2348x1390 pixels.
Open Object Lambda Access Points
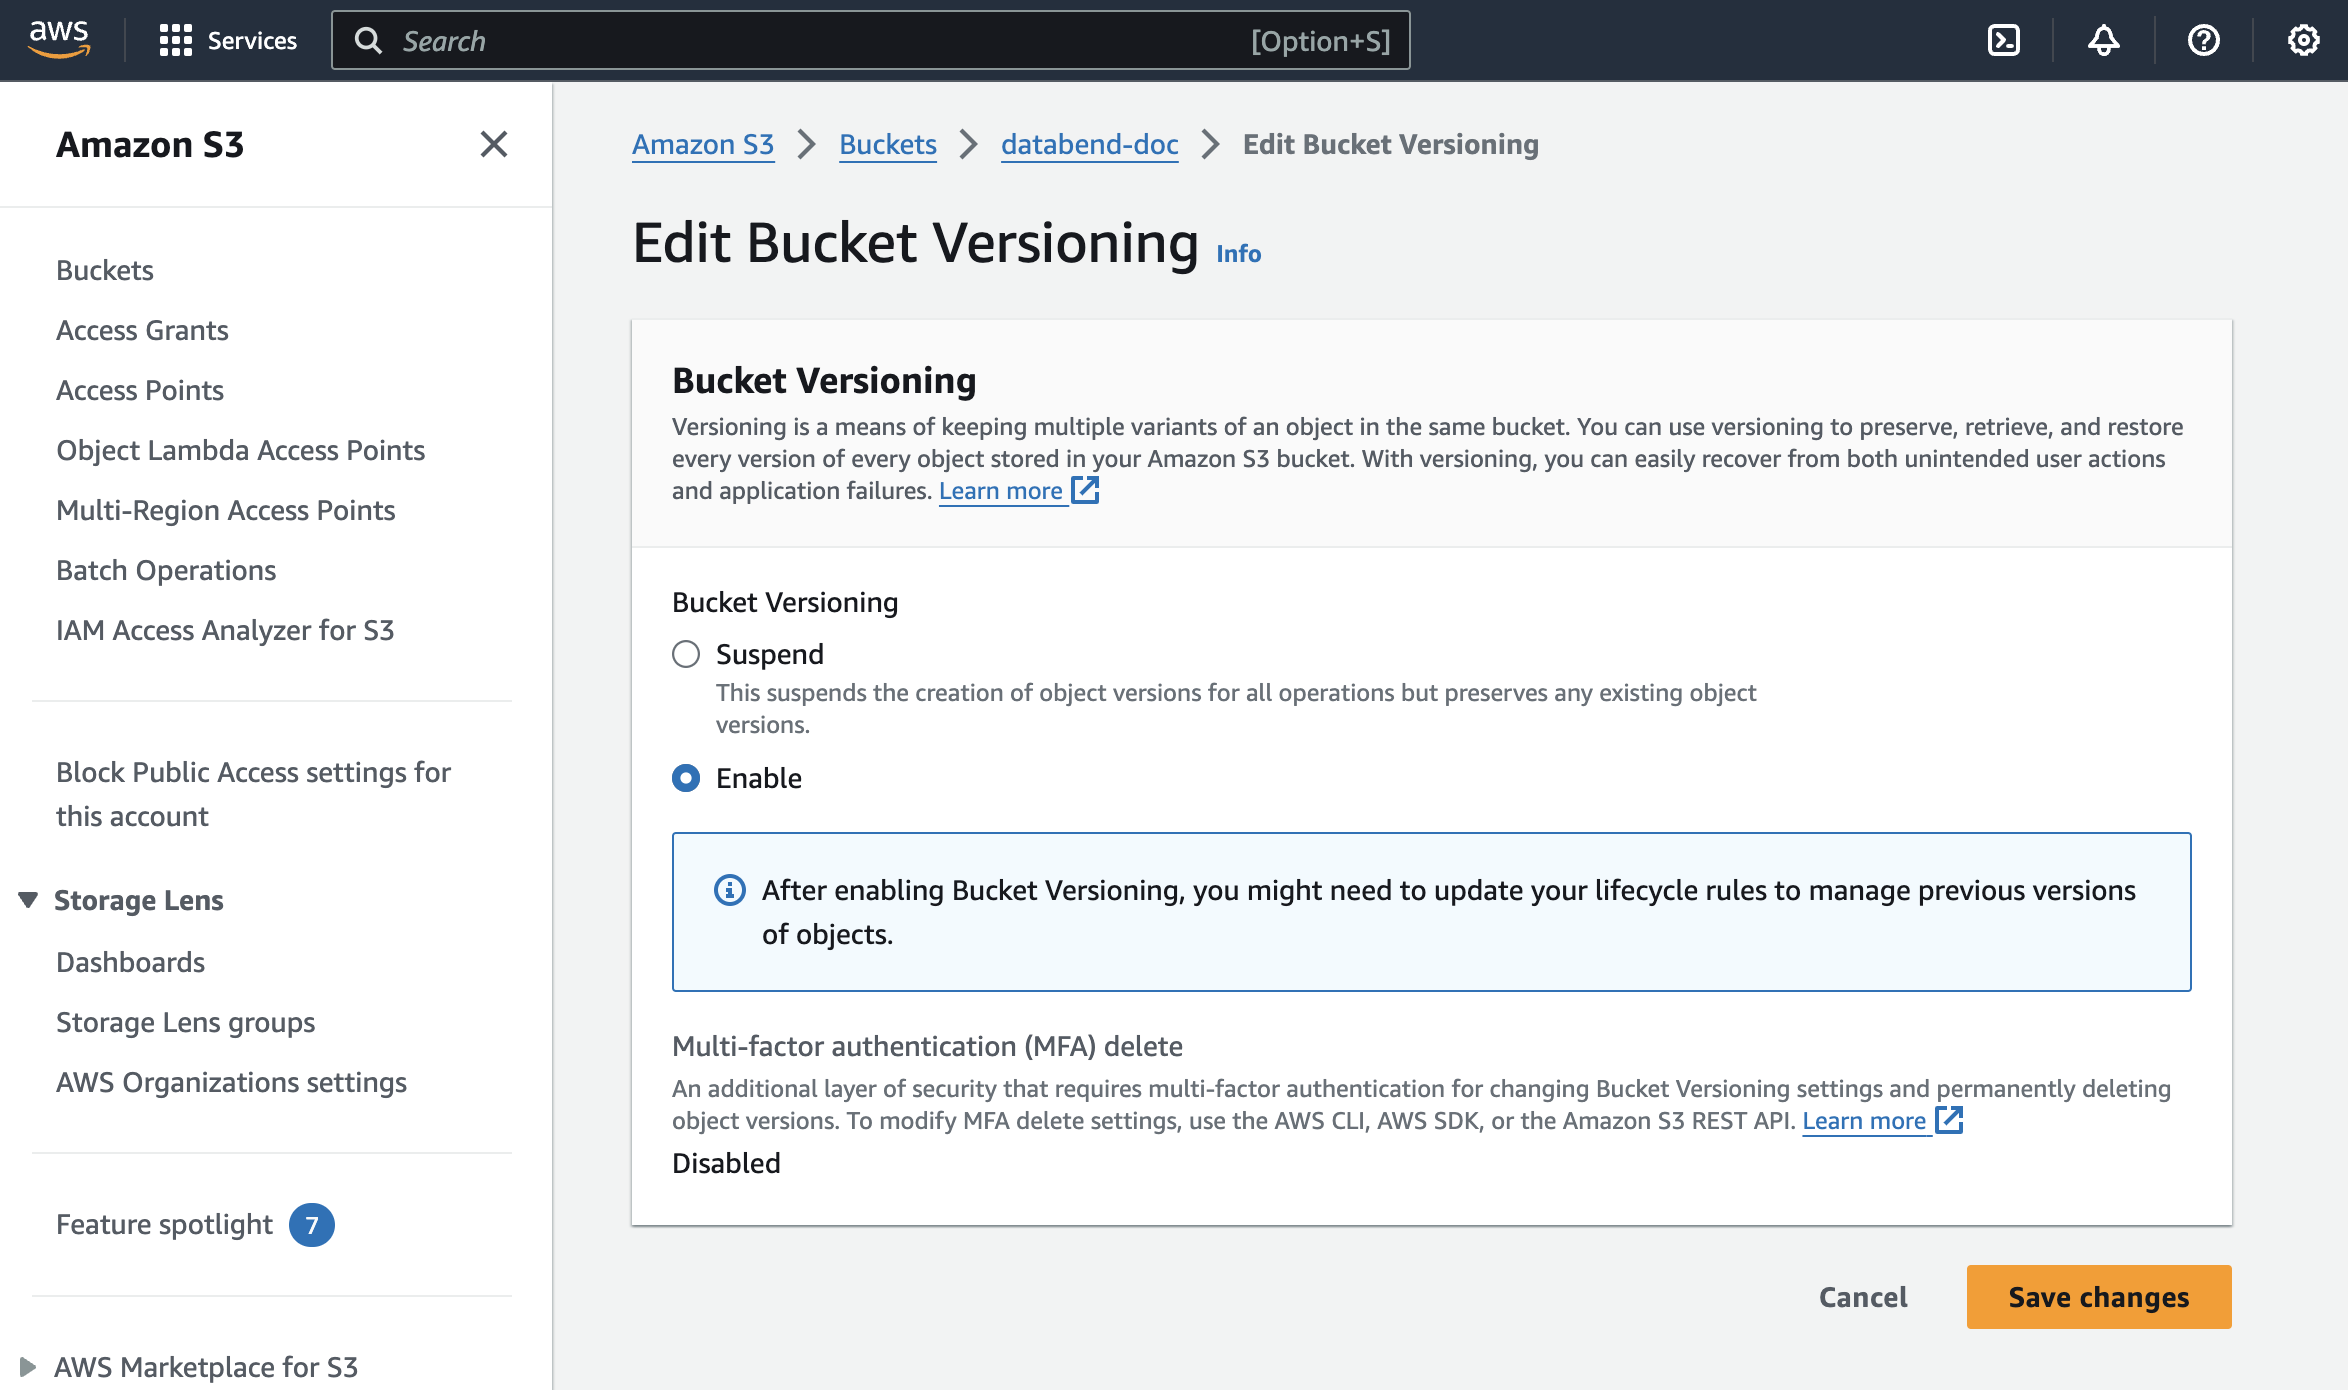click(240, 450)
